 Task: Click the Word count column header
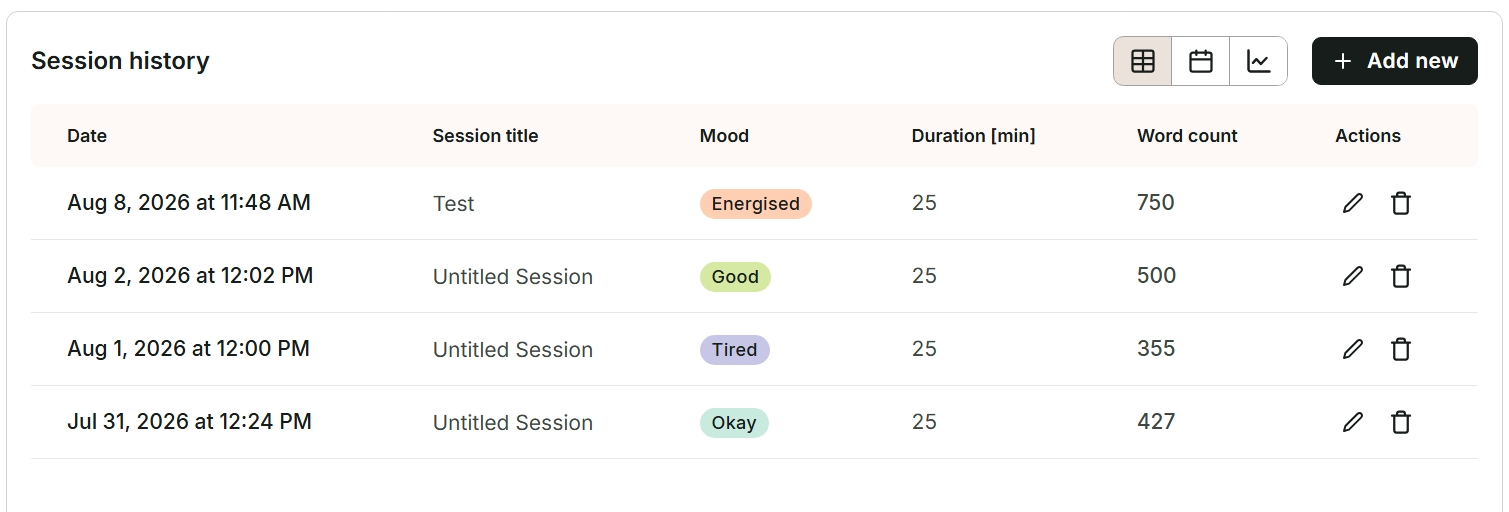(x=1187, y=136)
